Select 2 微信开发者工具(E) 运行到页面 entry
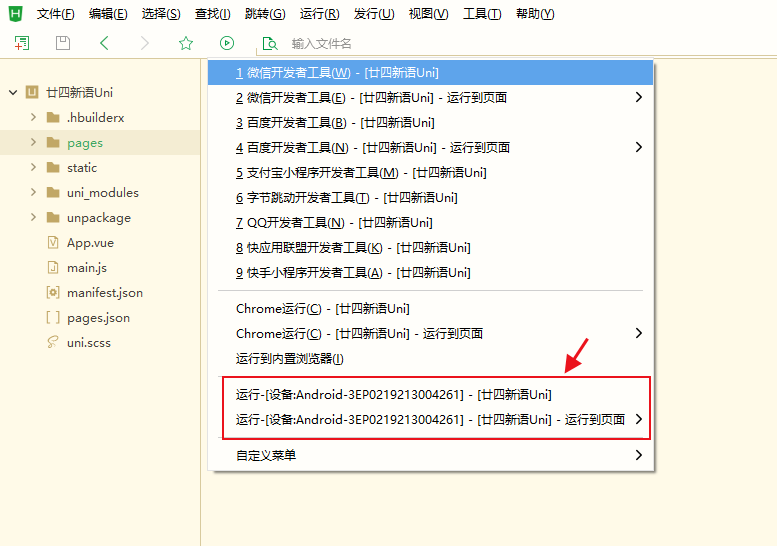The image size is (777, 546). click(x=431, y=97)
